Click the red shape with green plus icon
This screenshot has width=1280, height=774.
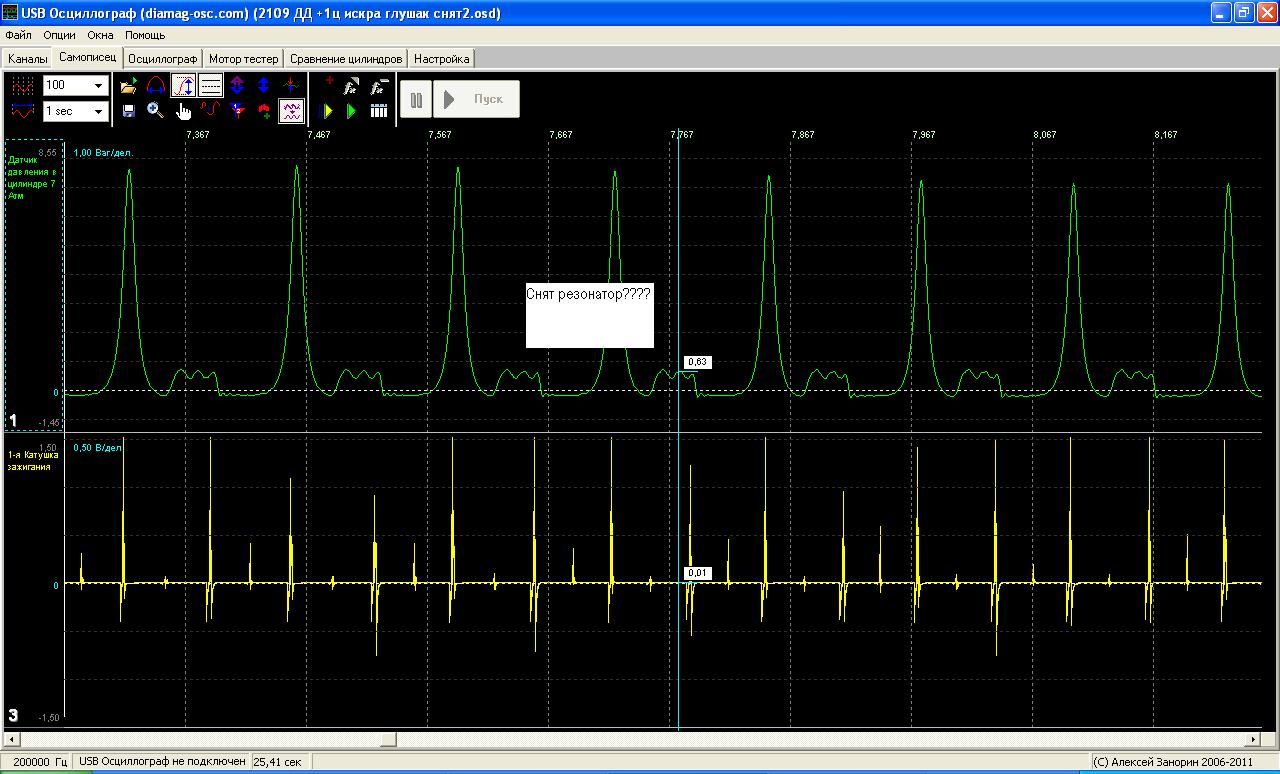tap(264, 111)
